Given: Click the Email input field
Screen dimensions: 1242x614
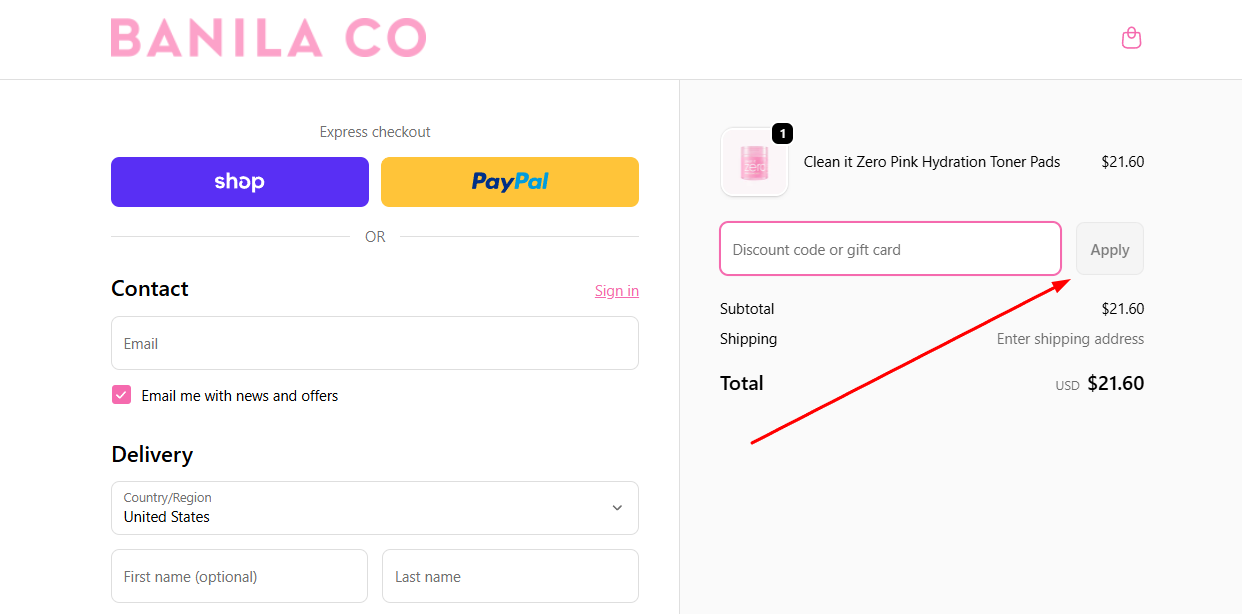Looking at the screenshot, I should pyautogui.click(x=375, y=343).
